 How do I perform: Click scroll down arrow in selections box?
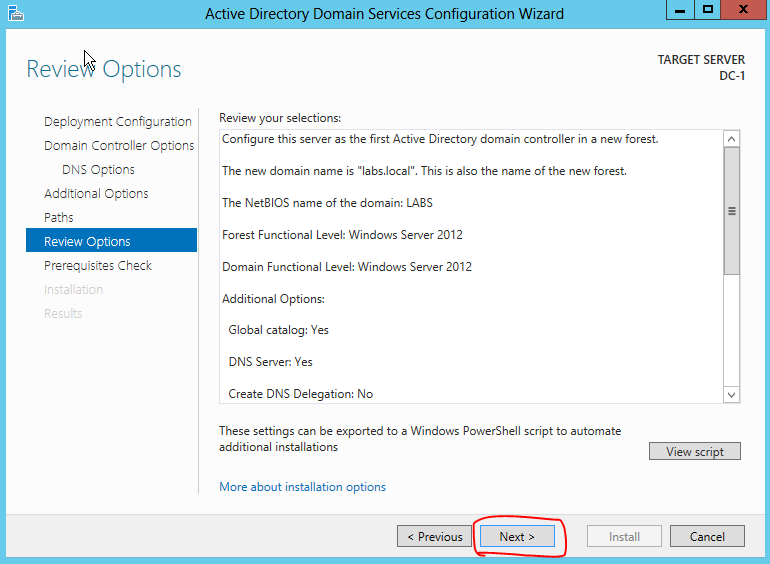click(732, 395)
